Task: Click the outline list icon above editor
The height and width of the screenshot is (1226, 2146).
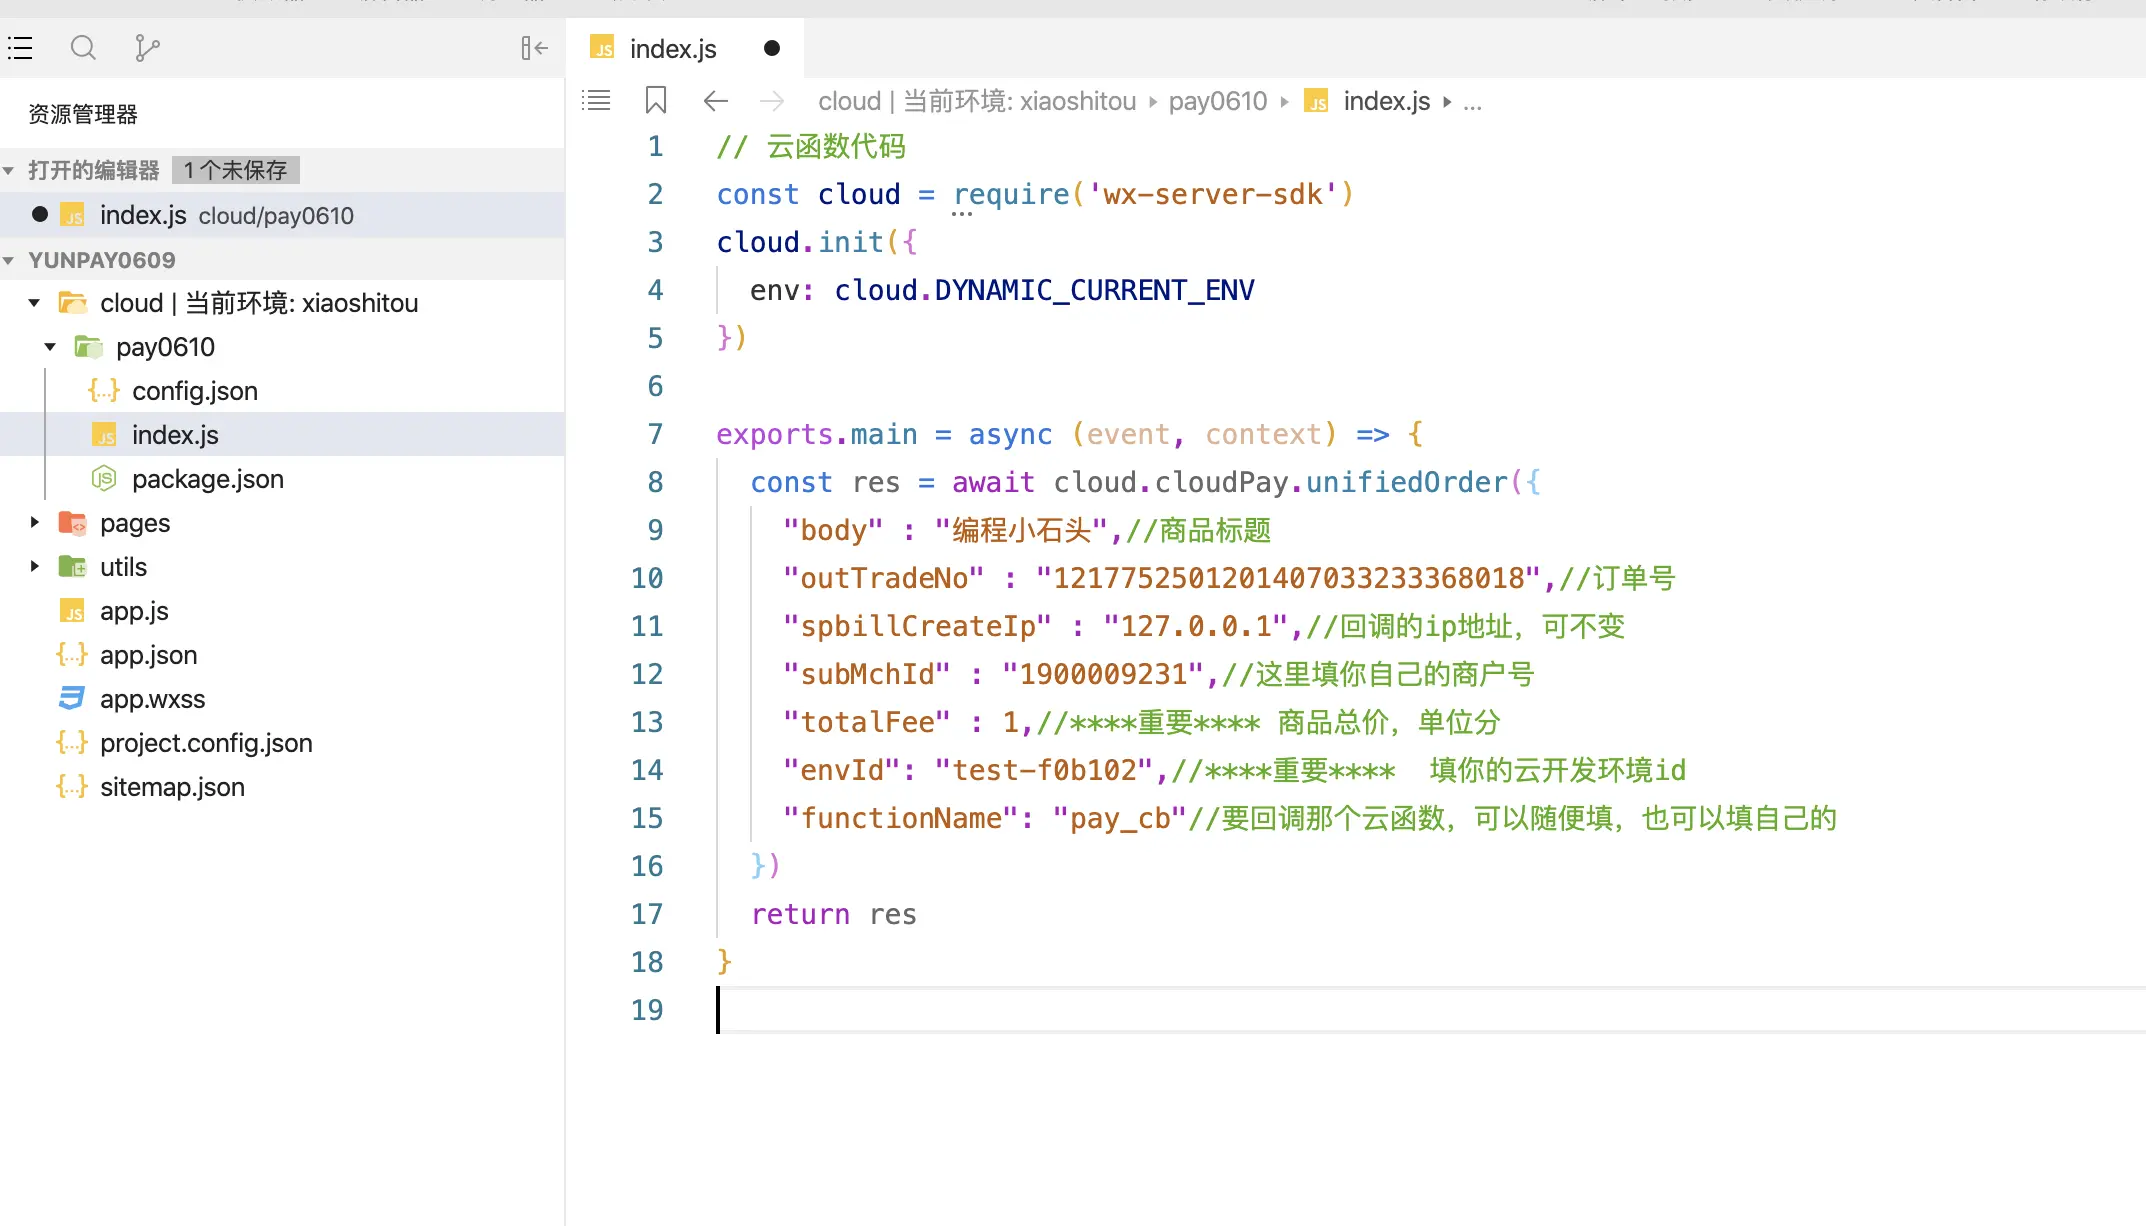Action: coord(596,100)
